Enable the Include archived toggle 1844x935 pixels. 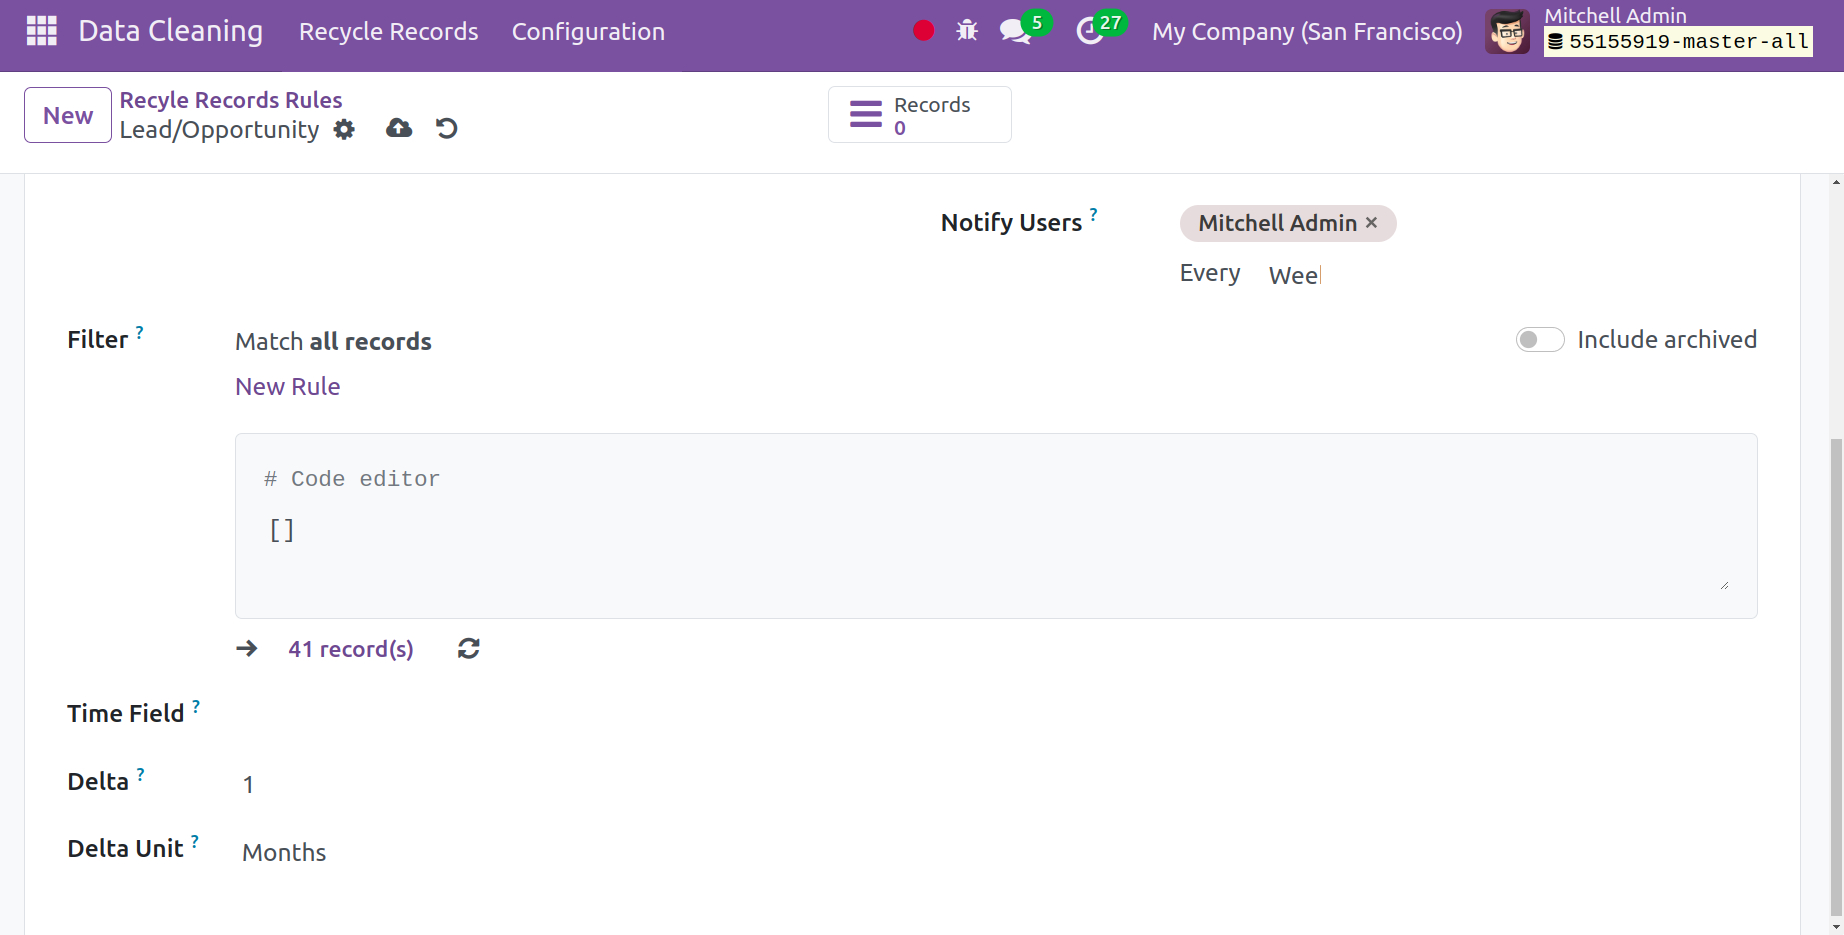(1539, 339)
